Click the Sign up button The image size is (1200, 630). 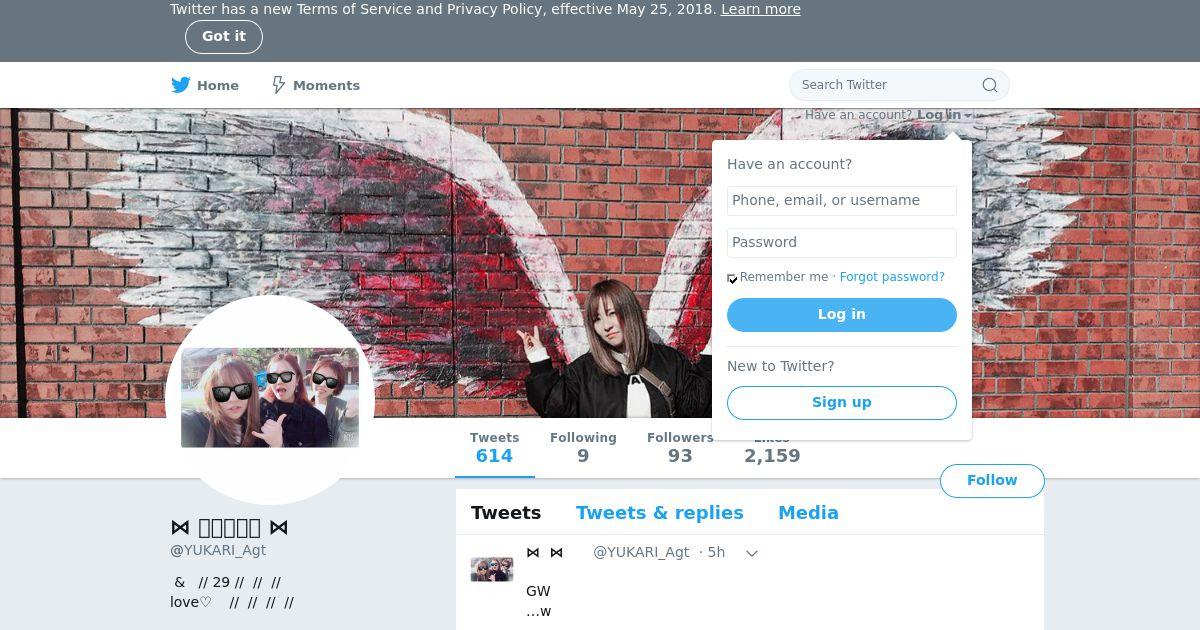[x=842, y=402]
